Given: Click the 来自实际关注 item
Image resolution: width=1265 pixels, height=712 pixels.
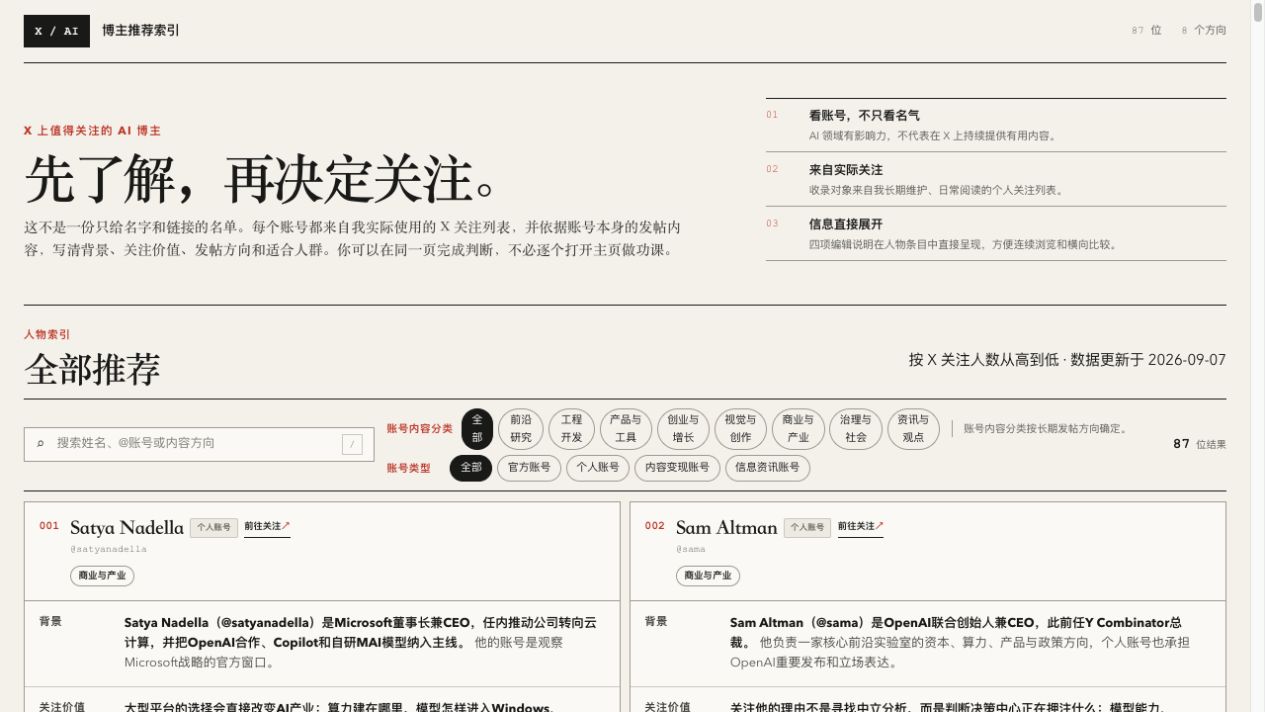Looking at the screenshot, I should click(x=996, y=179).
